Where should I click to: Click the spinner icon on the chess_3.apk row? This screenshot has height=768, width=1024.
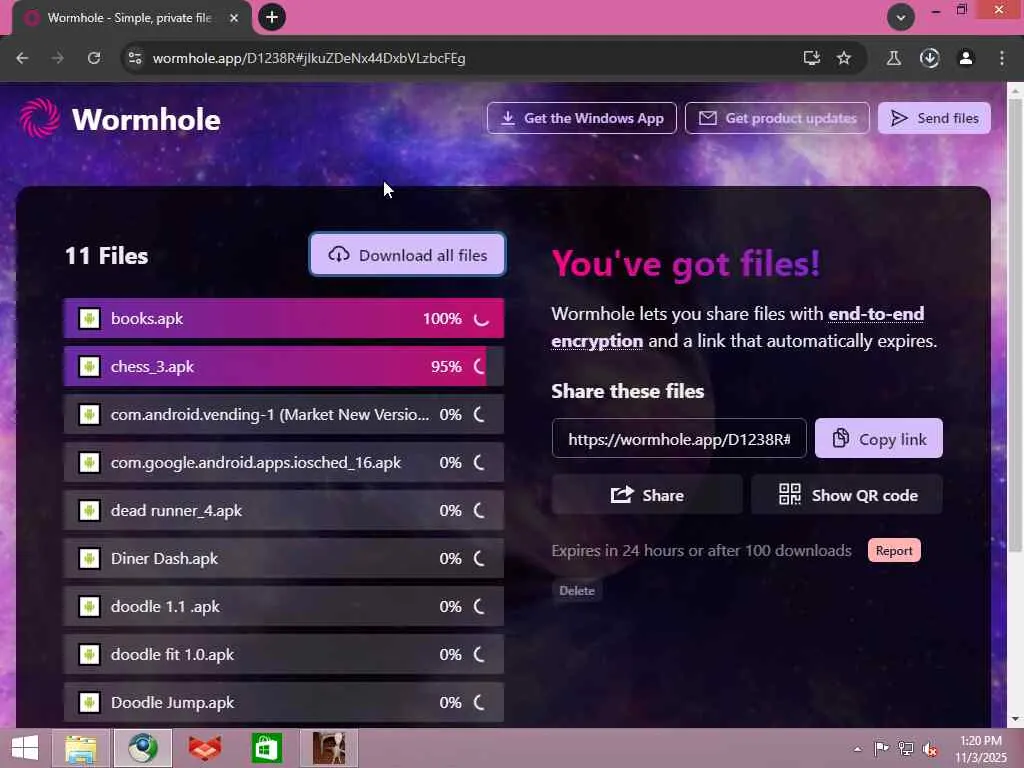[x=479, y=366]
